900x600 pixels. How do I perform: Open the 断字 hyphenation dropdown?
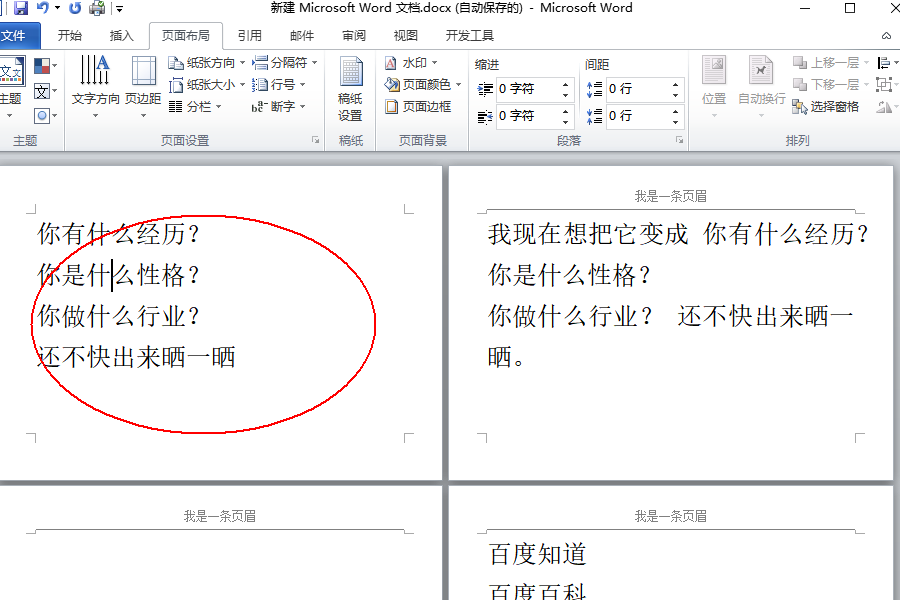tap(278, 107)
